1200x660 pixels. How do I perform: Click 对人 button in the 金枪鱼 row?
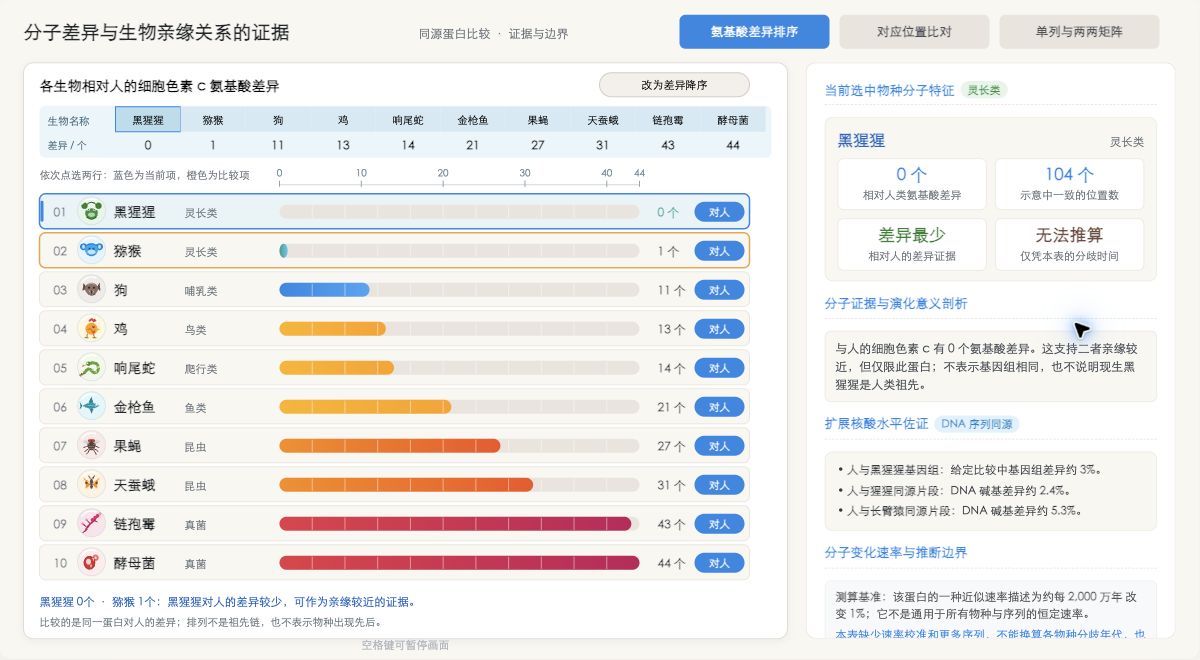click(719, 407)
